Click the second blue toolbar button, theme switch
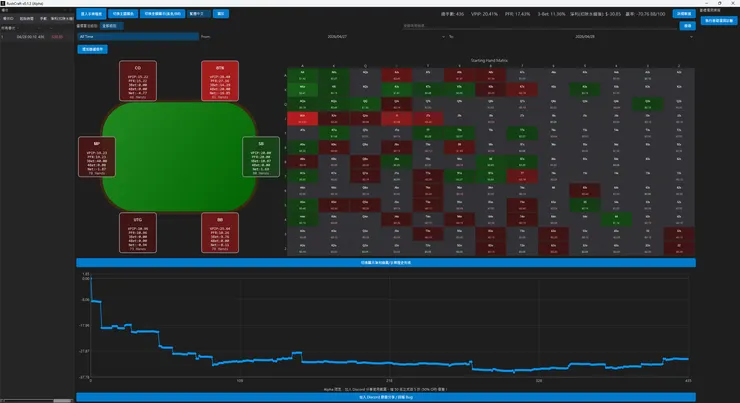740x403 pixels. (x=123, y=14)
